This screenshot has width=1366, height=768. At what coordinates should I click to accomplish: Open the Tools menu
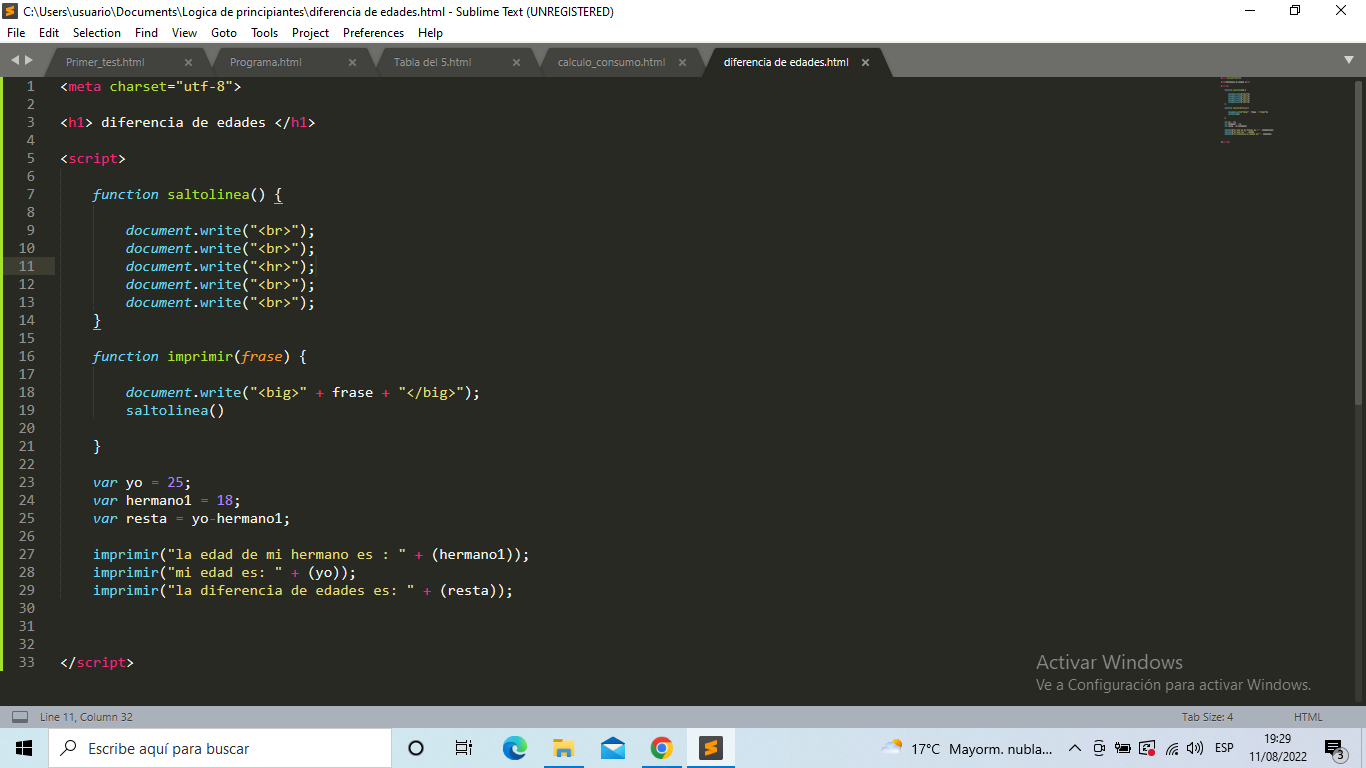(x=265, y=33)
